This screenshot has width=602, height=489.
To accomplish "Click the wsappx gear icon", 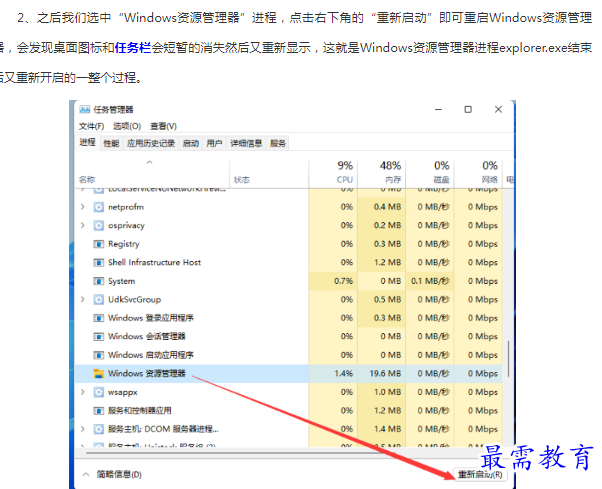I will point(99,392).
